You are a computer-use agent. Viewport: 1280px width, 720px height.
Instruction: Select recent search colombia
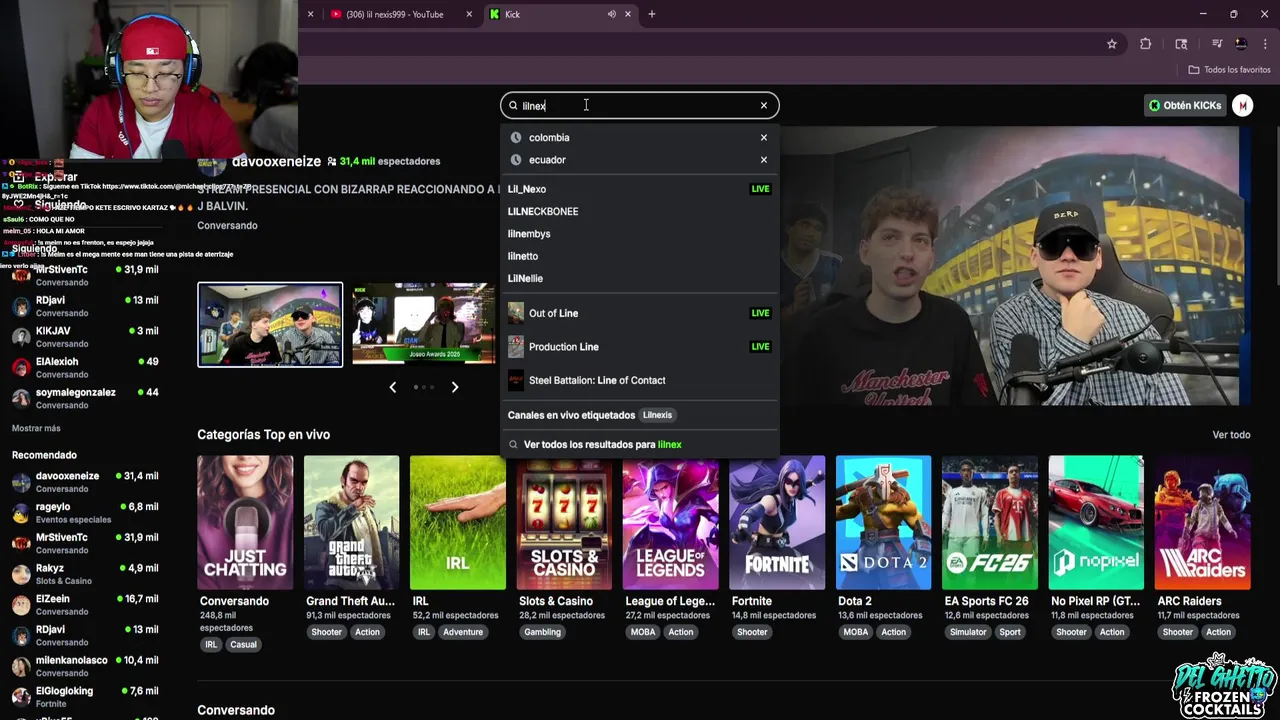tap(548, 138)
